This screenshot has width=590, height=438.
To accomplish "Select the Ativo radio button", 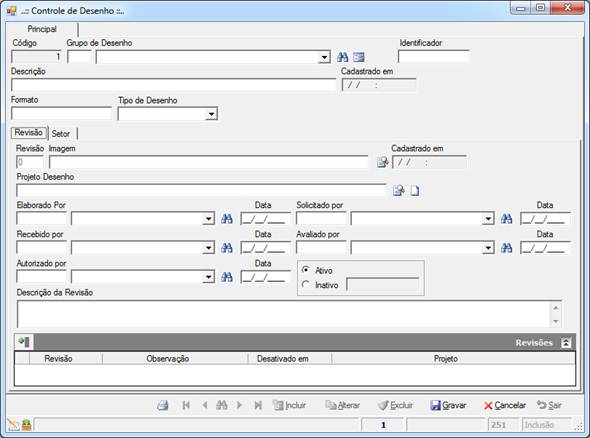I will click(x=306, y=270).
